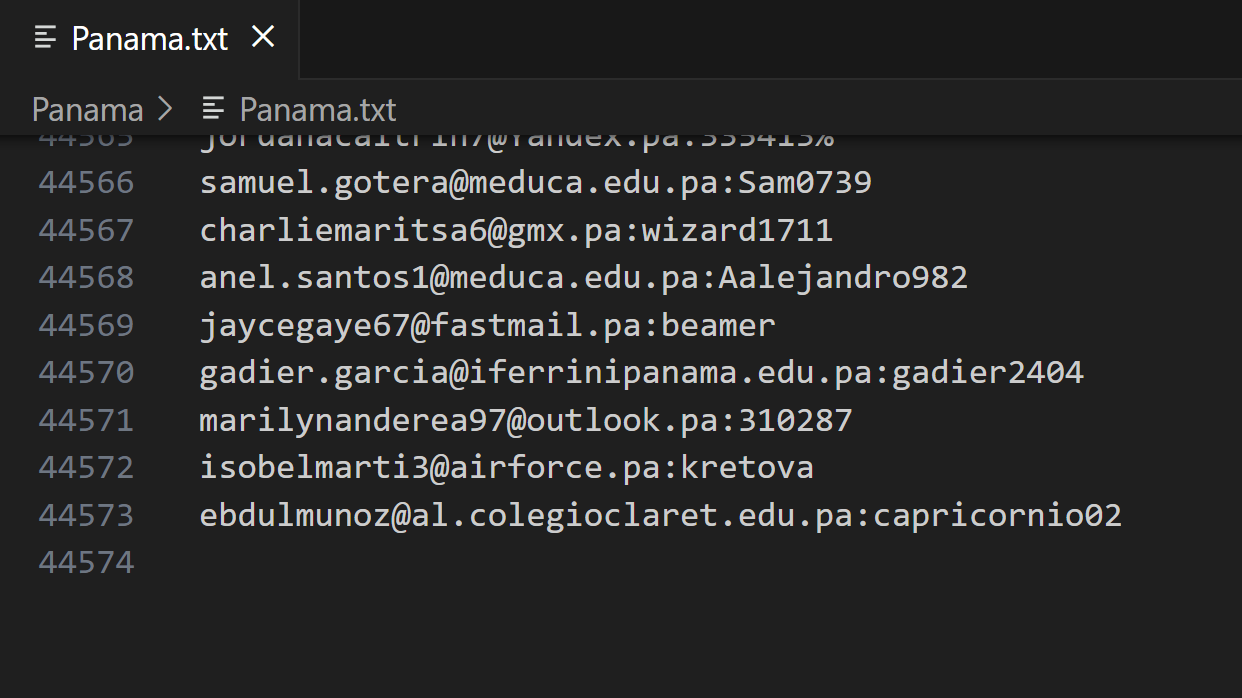Screen dimensions: 1242x698
Task: Close the Panama.txt editor tab
Action: tap(263, 38)
